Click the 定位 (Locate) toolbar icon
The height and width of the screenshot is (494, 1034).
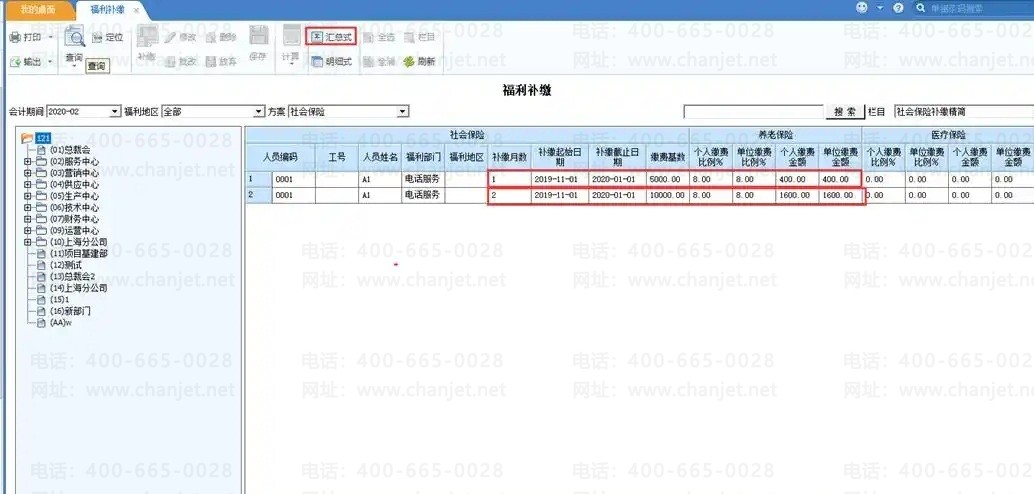coord(107,38)
